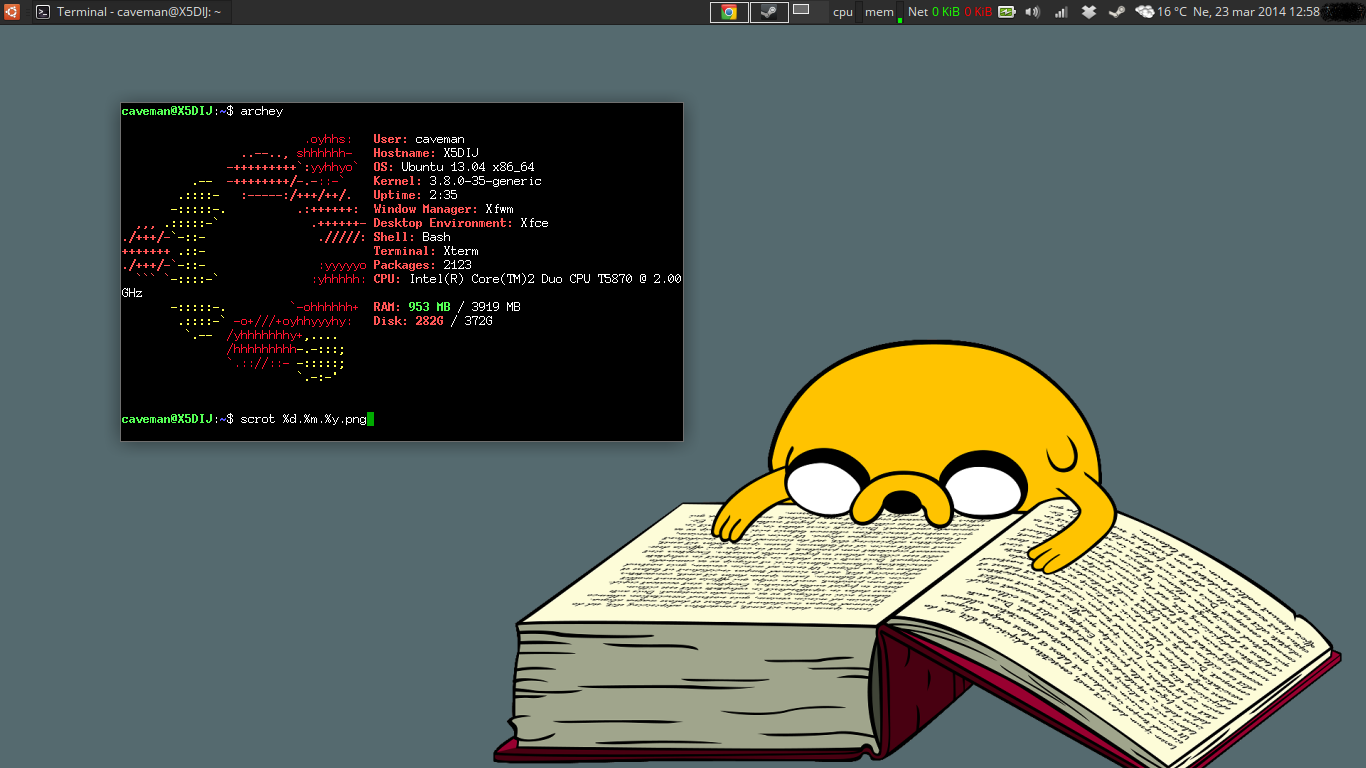1366x768 pixels.
Task: Click the 16 °C temperature reading
Action: pos(1172,12)
